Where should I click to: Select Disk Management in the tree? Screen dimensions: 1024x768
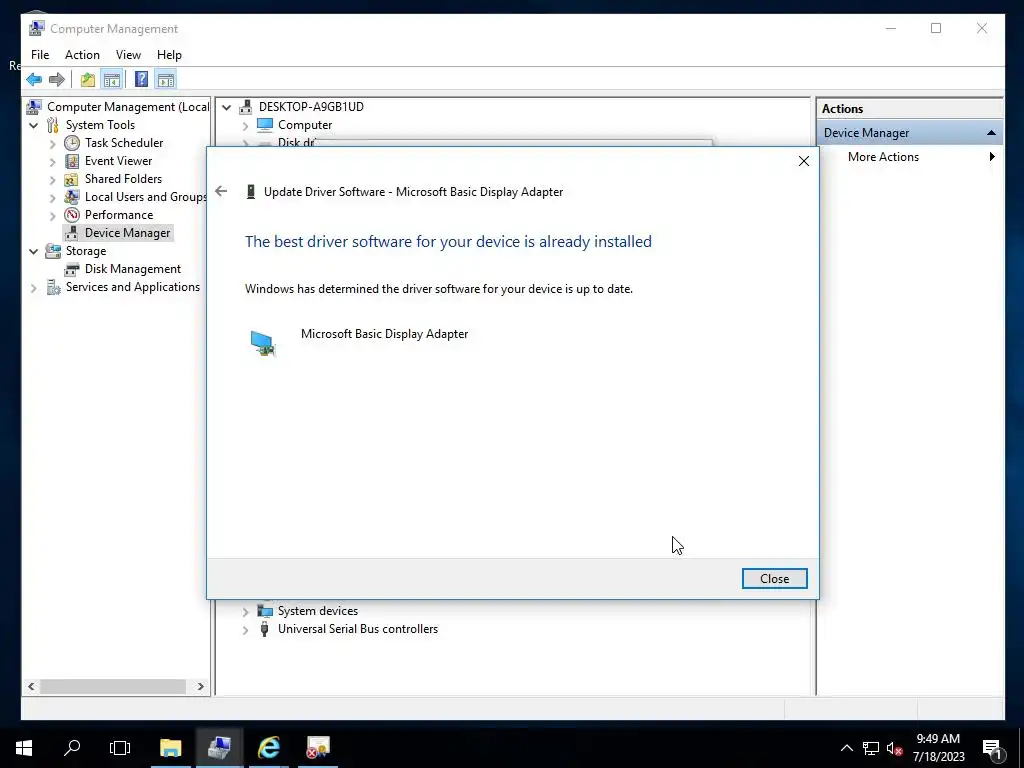click(133, 269)
